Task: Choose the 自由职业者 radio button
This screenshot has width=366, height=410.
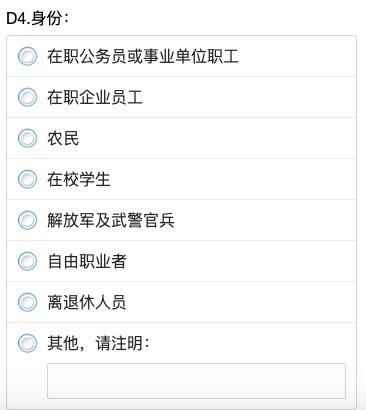Action: coord(27,261)
